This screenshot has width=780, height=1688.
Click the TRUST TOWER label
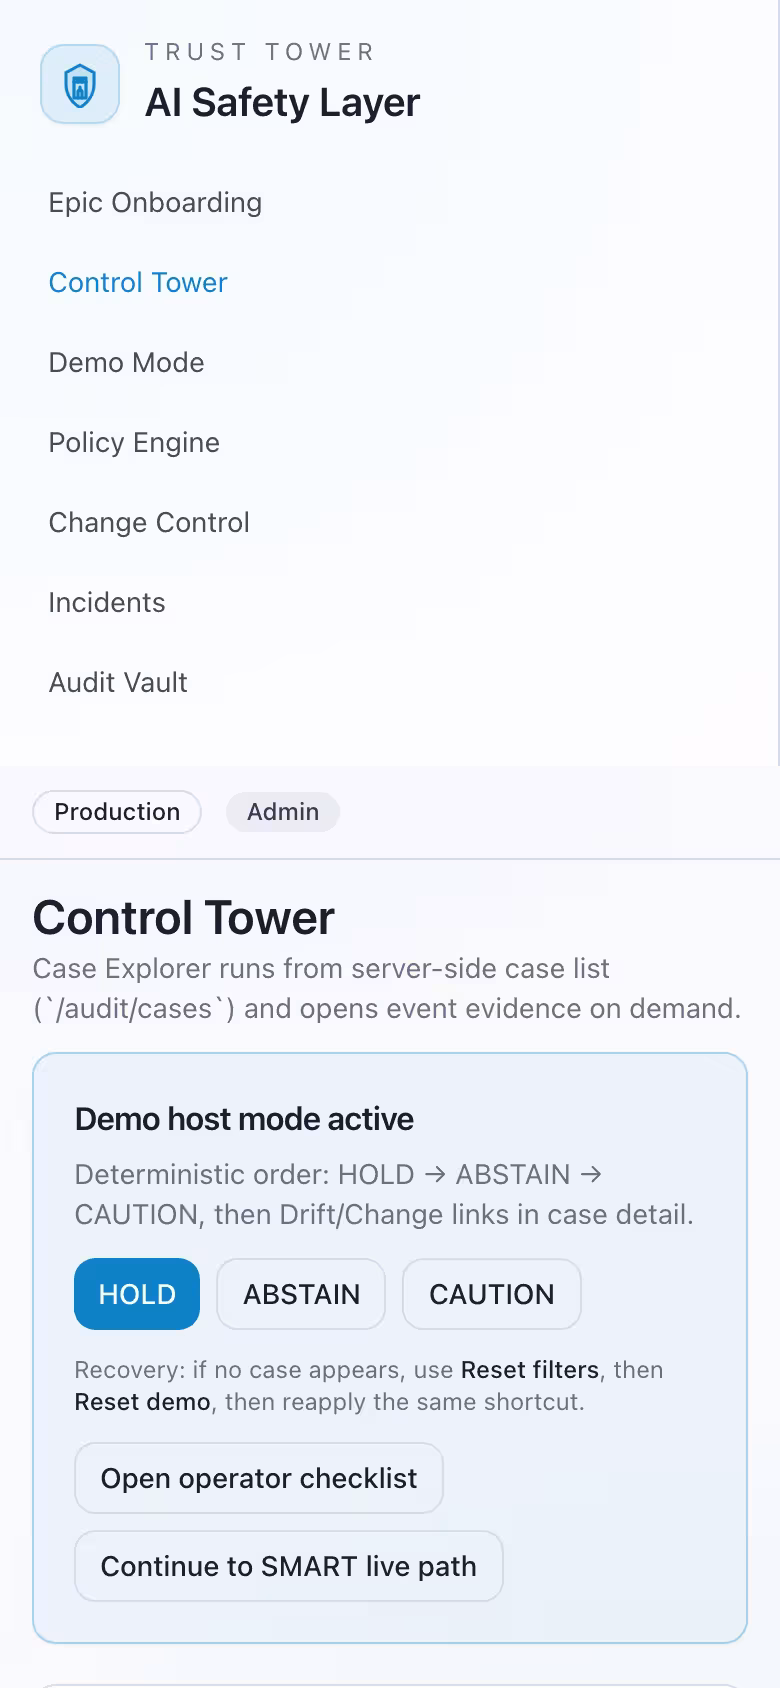(259, 51)
